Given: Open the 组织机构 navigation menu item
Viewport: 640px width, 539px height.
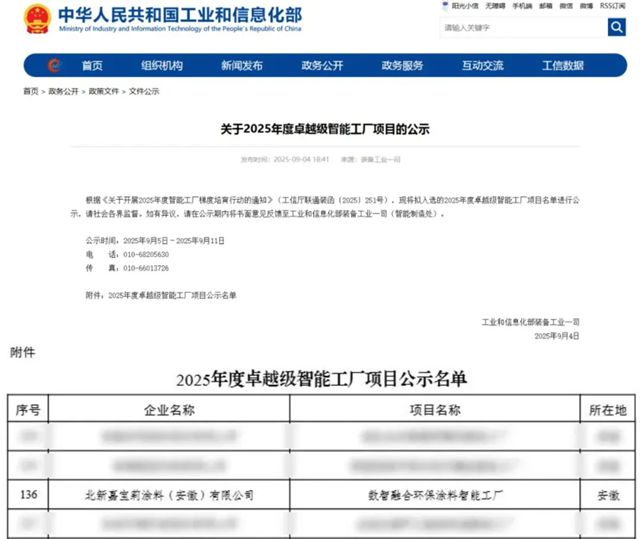Looking at the screenshot, I should pos(162,65).
